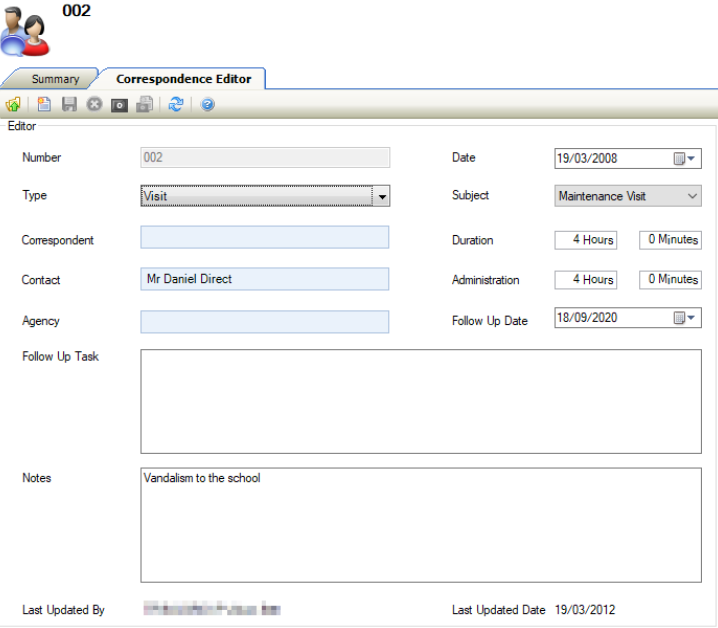Expand the Type dropdown showing Visit
The image size is (718, 628).
pyautogui.click(x=381, y=197)
